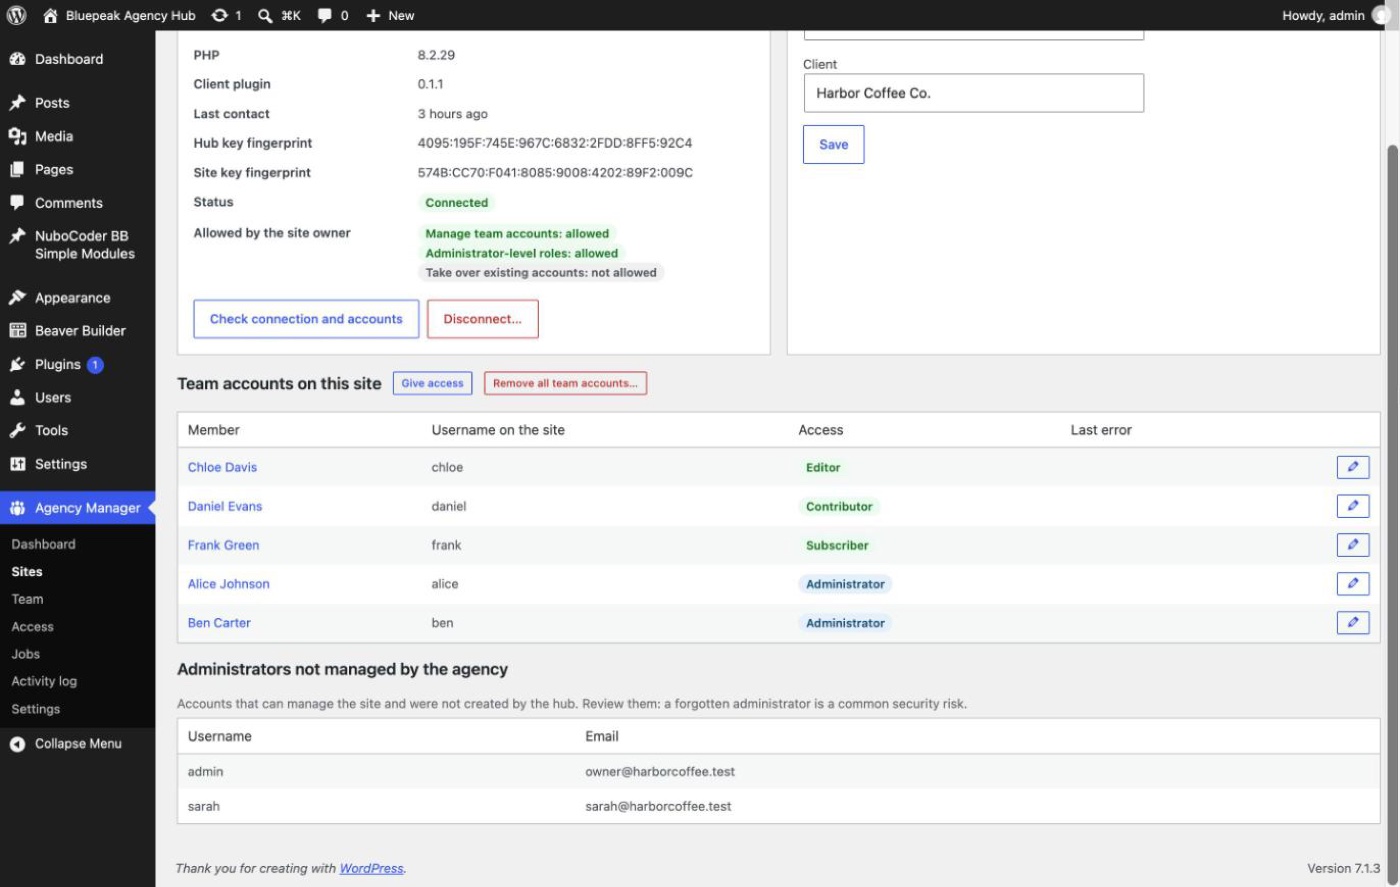The image size is (1400, 887).
Task: Edit Daniel Evans access with pencil icon
Action: 1352,506
